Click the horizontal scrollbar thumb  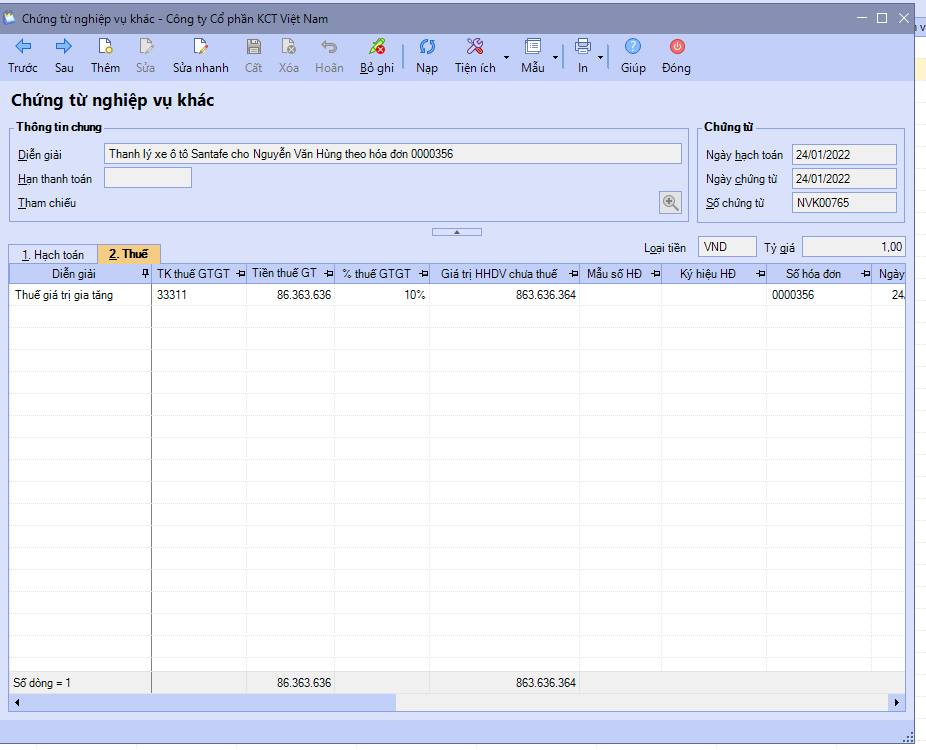210,703
